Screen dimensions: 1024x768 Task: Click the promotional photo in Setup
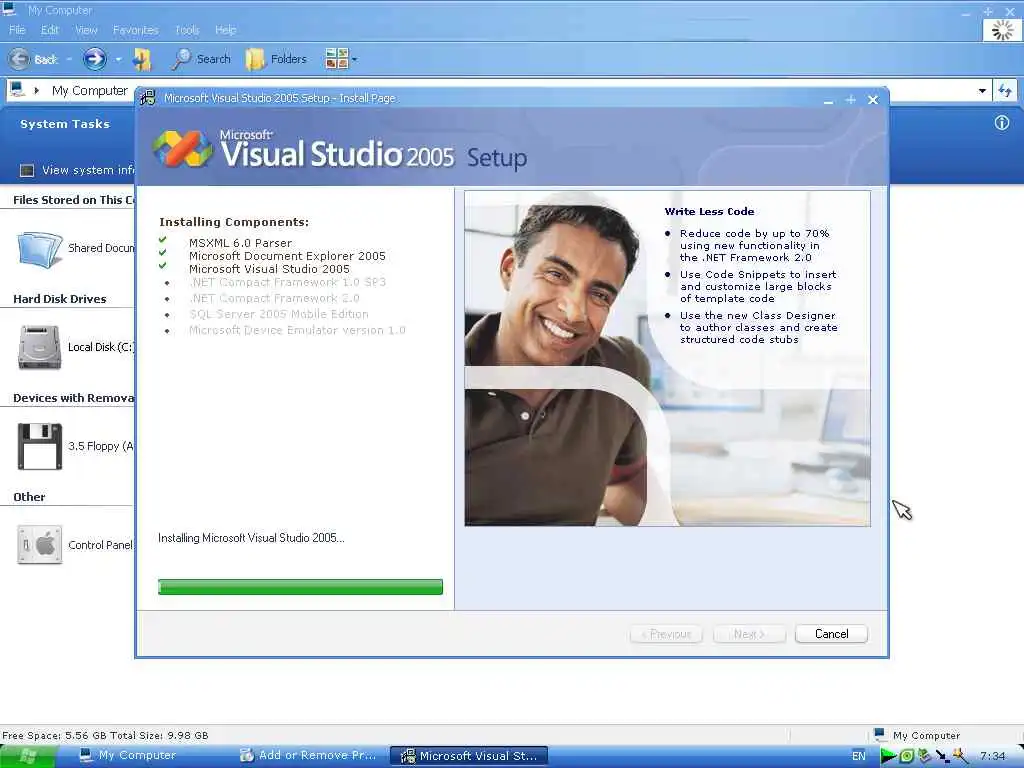point(667,359)
